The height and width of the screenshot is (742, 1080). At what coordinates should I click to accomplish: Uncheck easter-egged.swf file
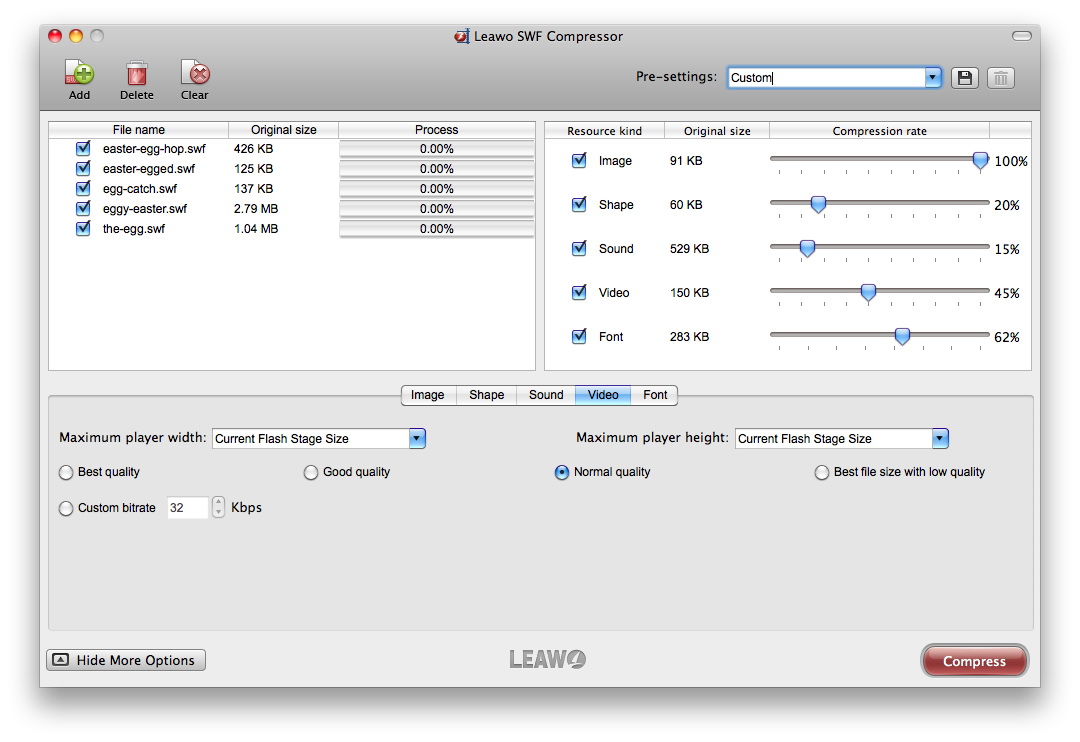coord(83,168)
